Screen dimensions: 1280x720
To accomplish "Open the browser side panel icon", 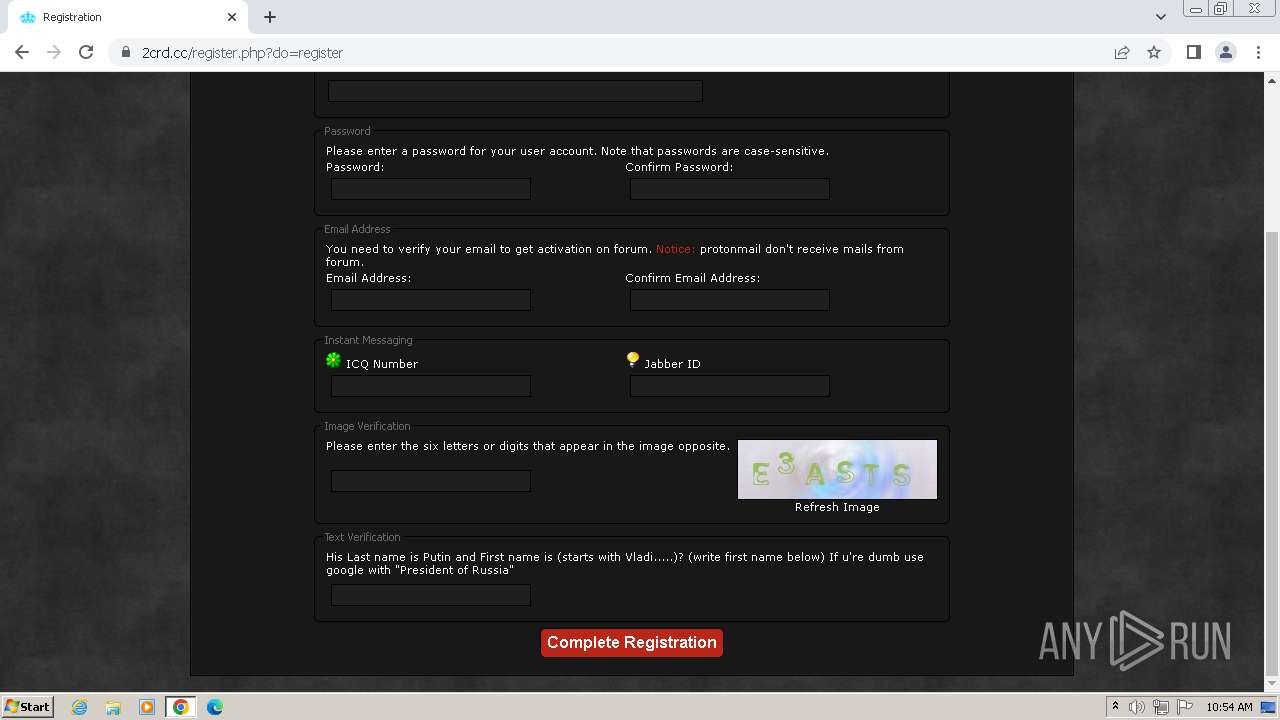I will click(x=1193, y=52).
